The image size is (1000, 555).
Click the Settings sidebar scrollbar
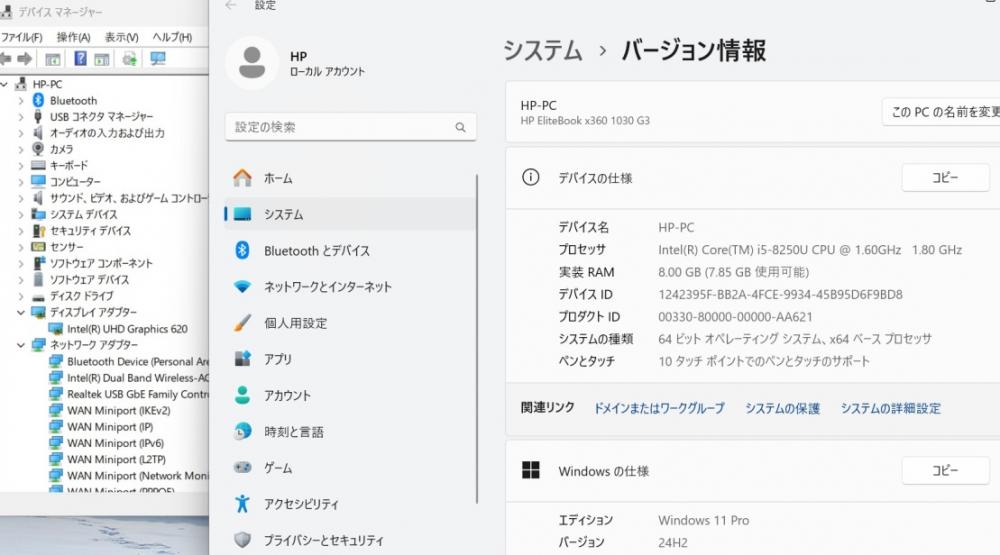477,338
